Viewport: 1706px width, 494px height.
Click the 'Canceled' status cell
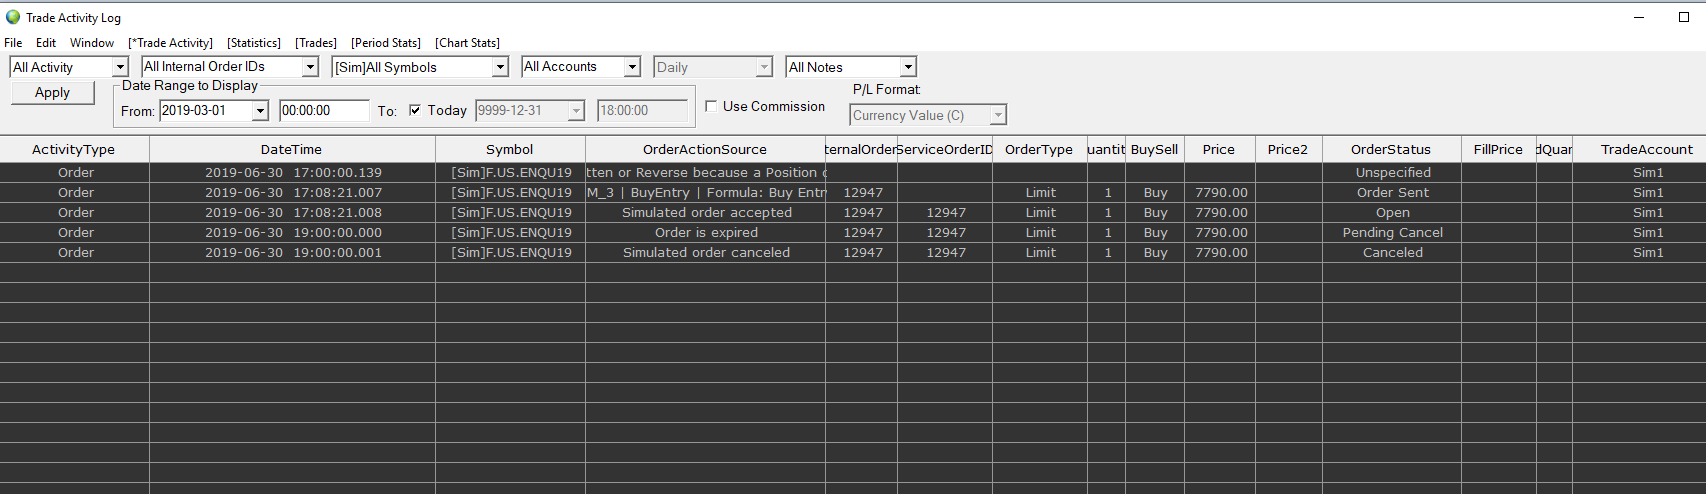1392,253
